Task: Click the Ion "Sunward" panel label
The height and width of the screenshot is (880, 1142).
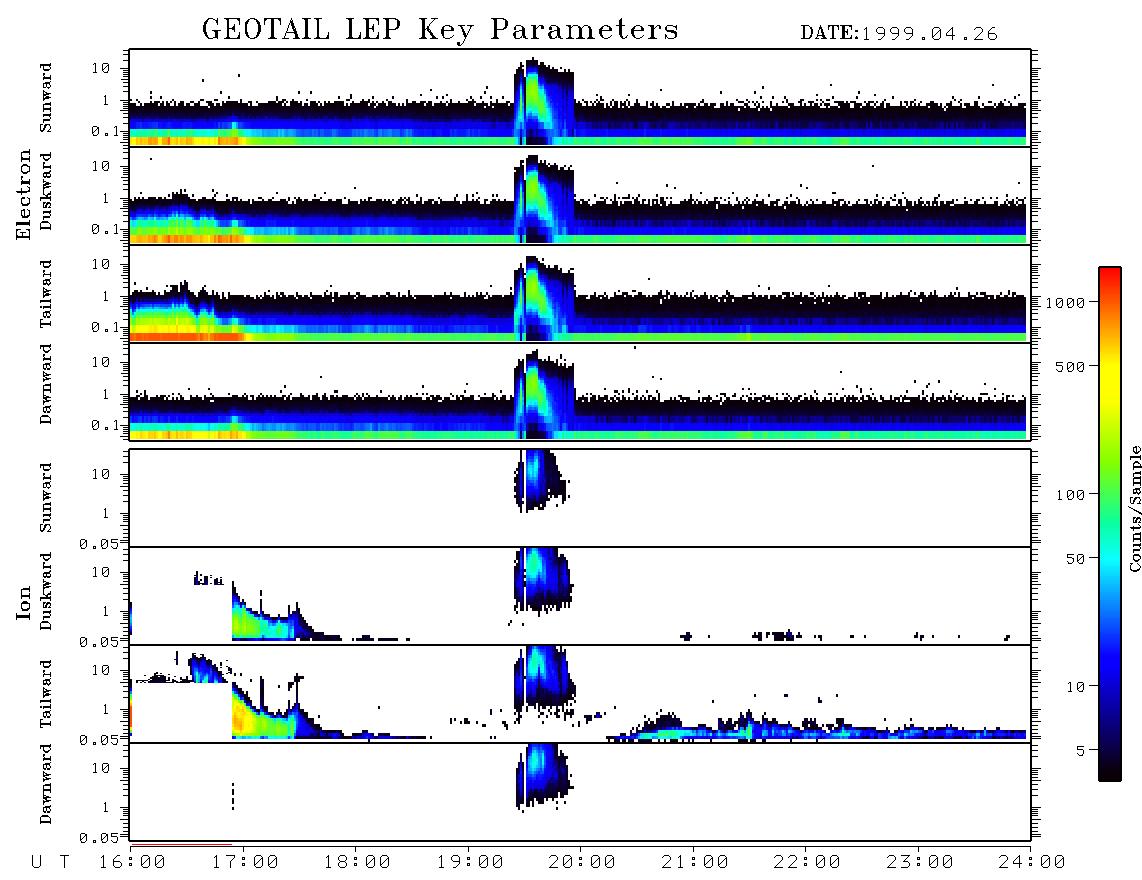Action: 46,498
